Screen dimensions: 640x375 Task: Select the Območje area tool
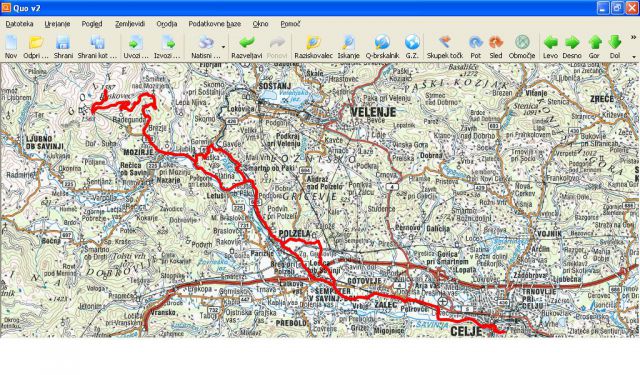click(522, 42)
